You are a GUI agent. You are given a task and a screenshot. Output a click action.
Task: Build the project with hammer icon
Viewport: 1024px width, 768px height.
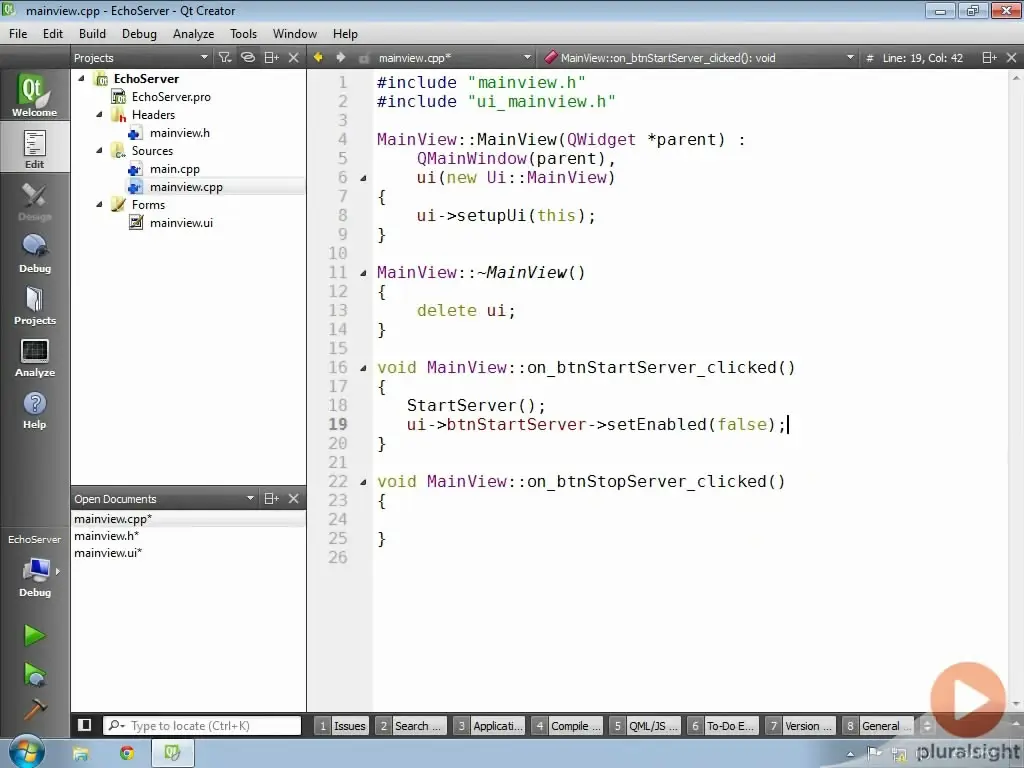pyautogui.click(x=34, y=710)
